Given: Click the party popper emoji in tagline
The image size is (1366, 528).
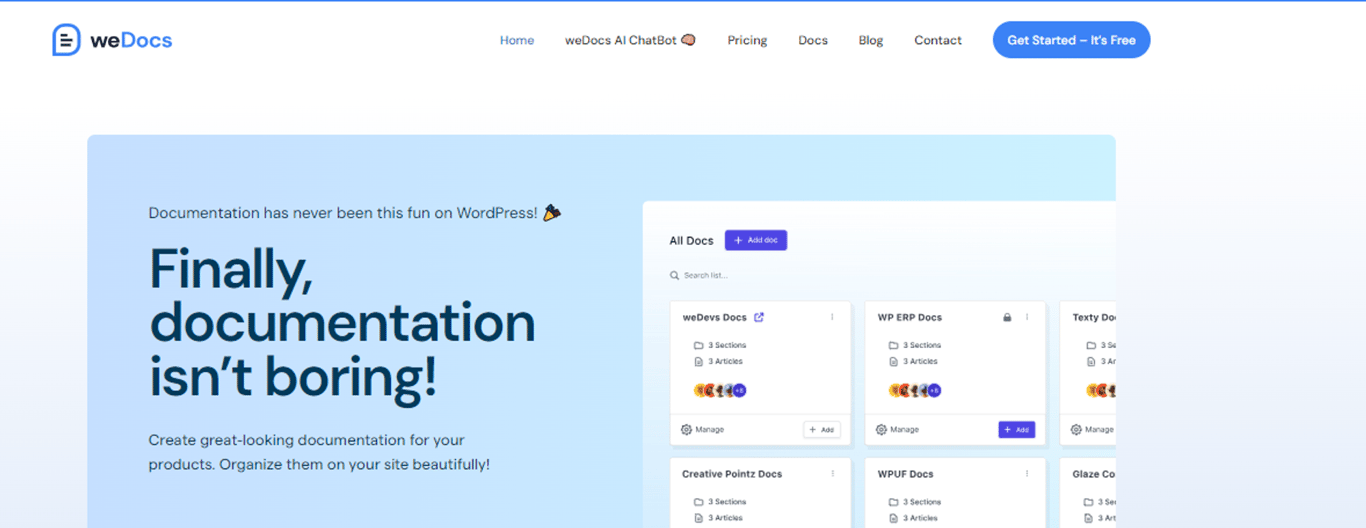Looking at the screenshot, I should click(x=552, y=213).
